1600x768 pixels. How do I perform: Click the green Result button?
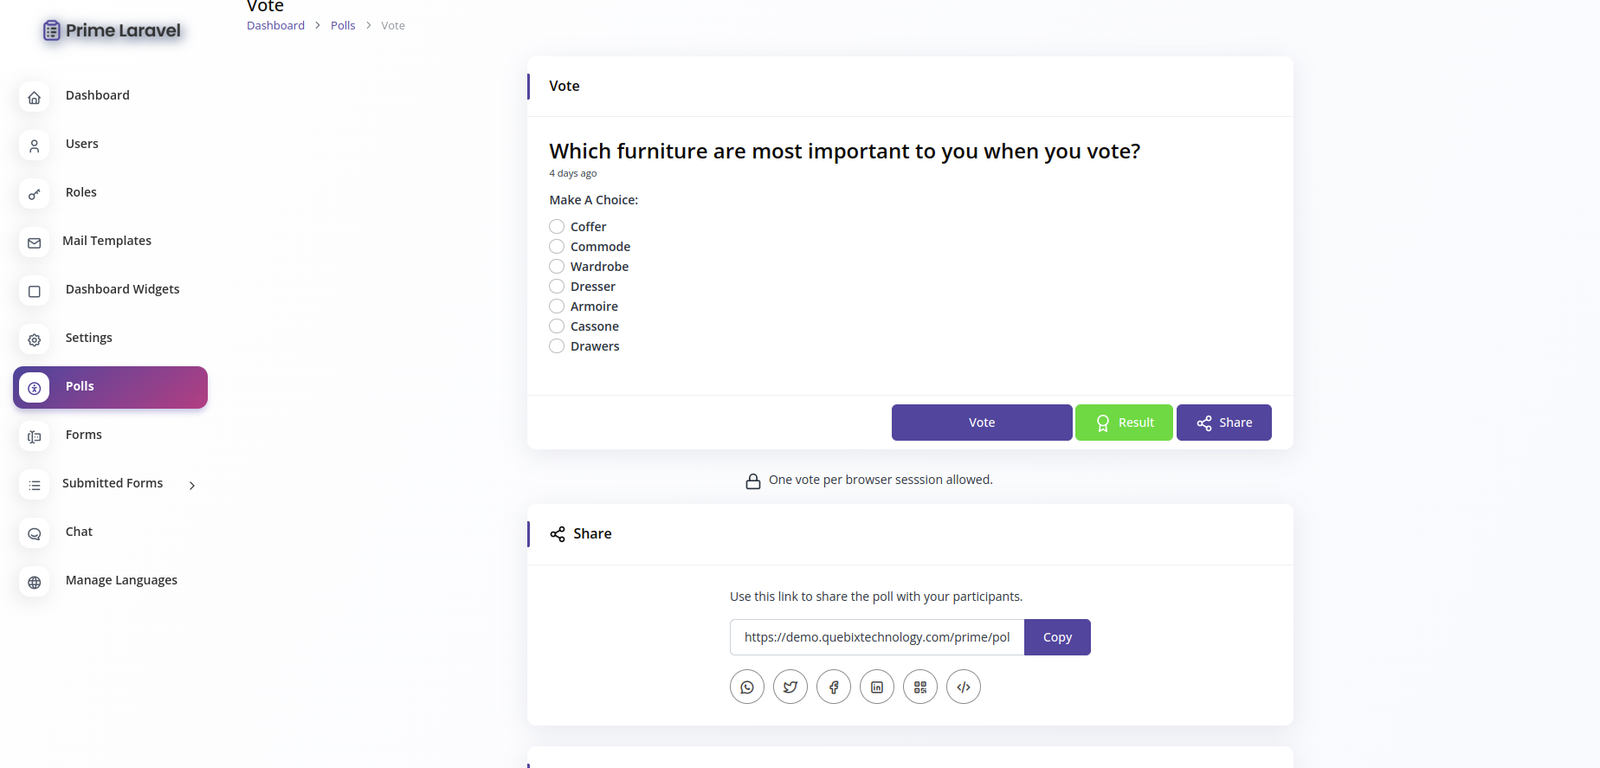(x=1124, y=423)
